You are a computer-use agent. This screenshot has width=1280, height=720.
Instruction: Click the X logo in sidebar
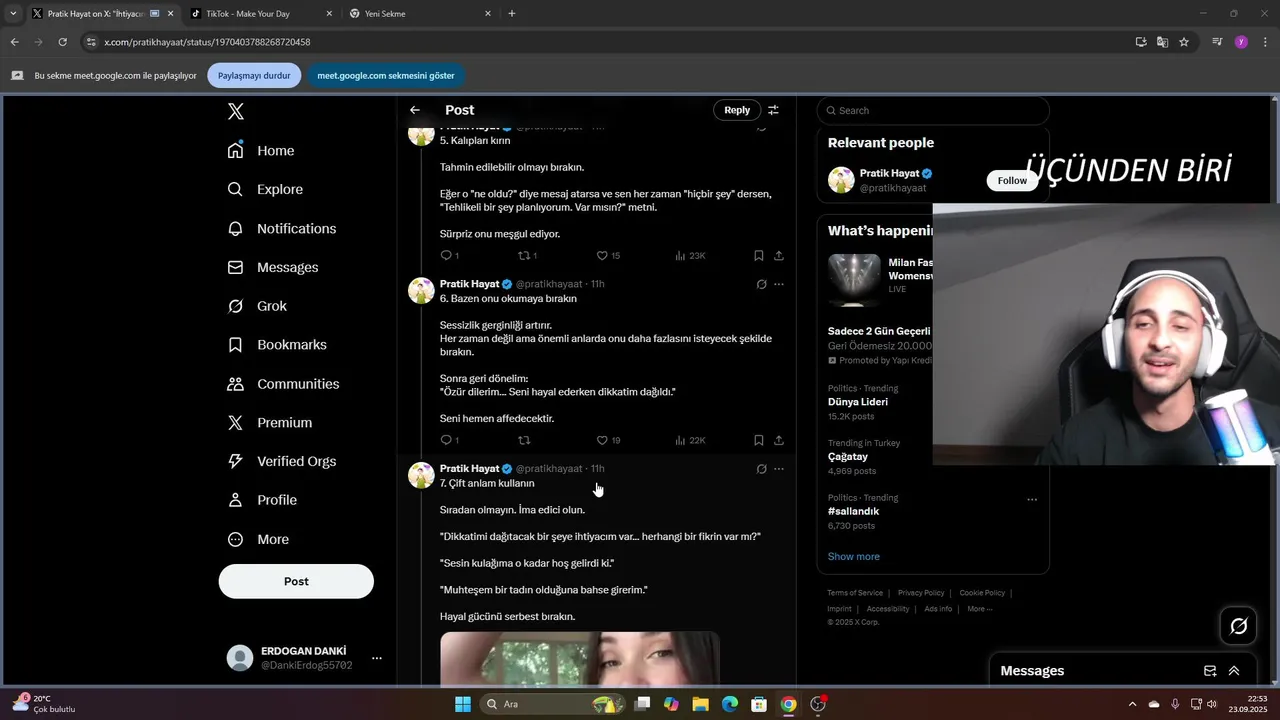[x=236, y=111]
